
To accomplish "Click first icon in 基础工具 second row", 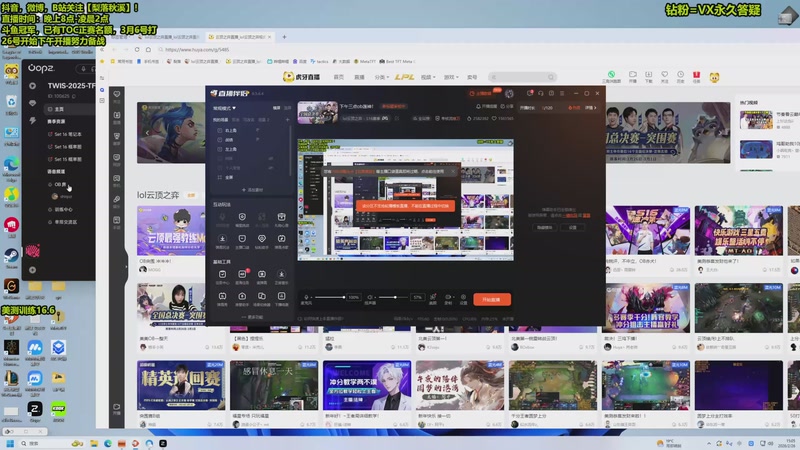I will pos(222,296).
